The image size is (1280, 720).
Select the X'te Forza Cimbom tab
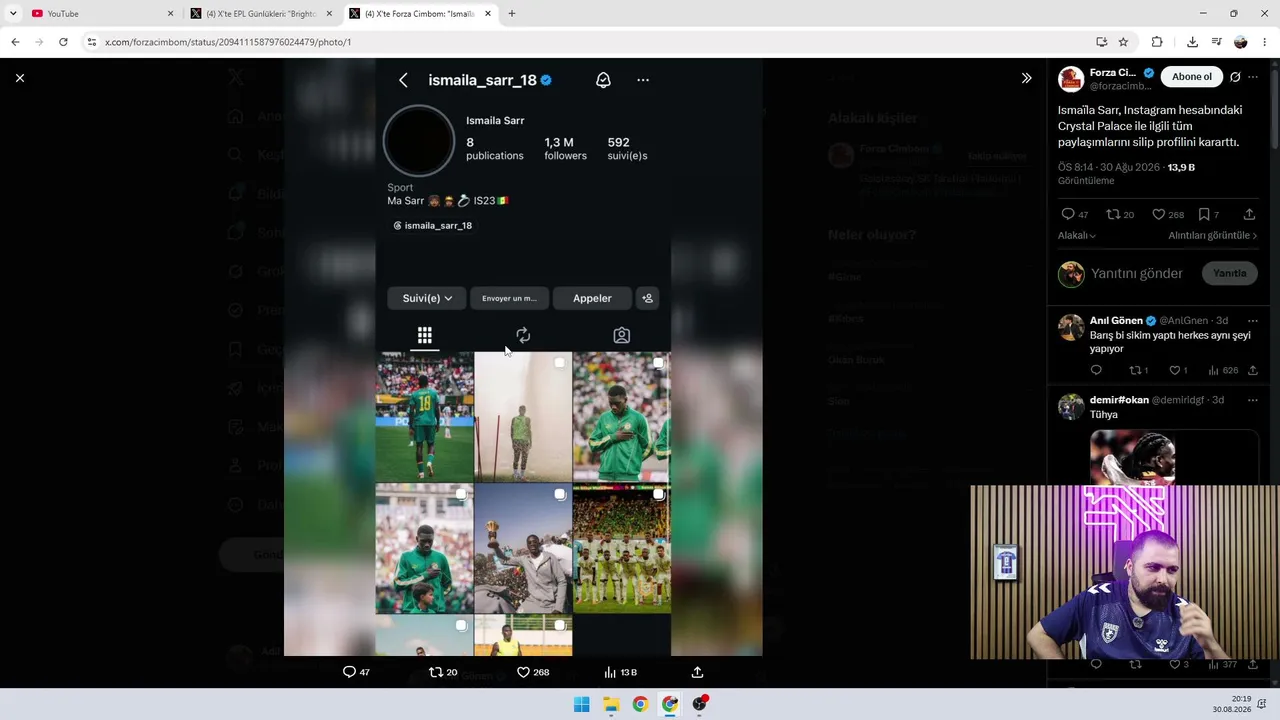tap(419, 13)
